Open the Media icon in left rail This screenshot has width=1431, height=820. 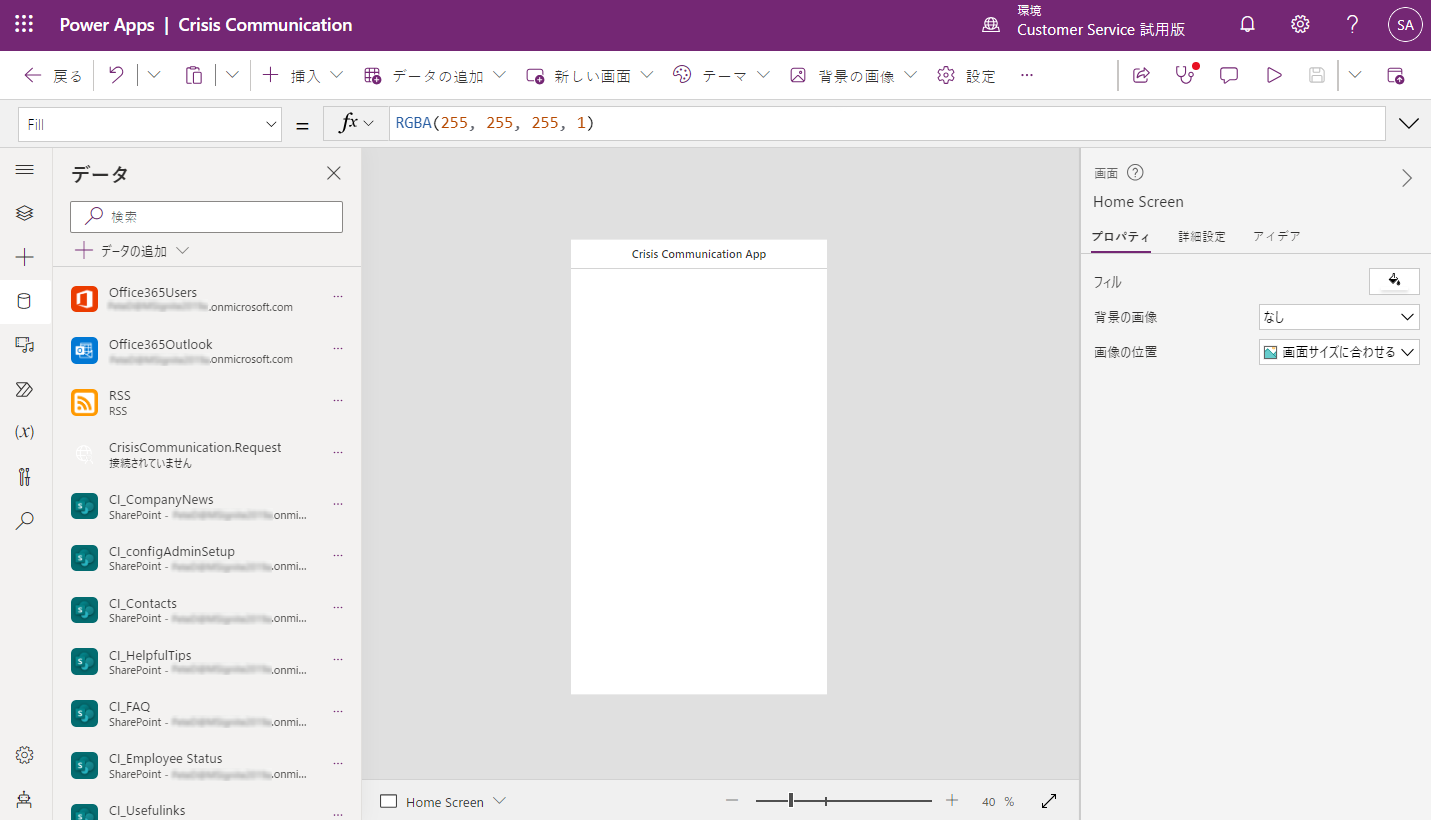tap(25, 345)
